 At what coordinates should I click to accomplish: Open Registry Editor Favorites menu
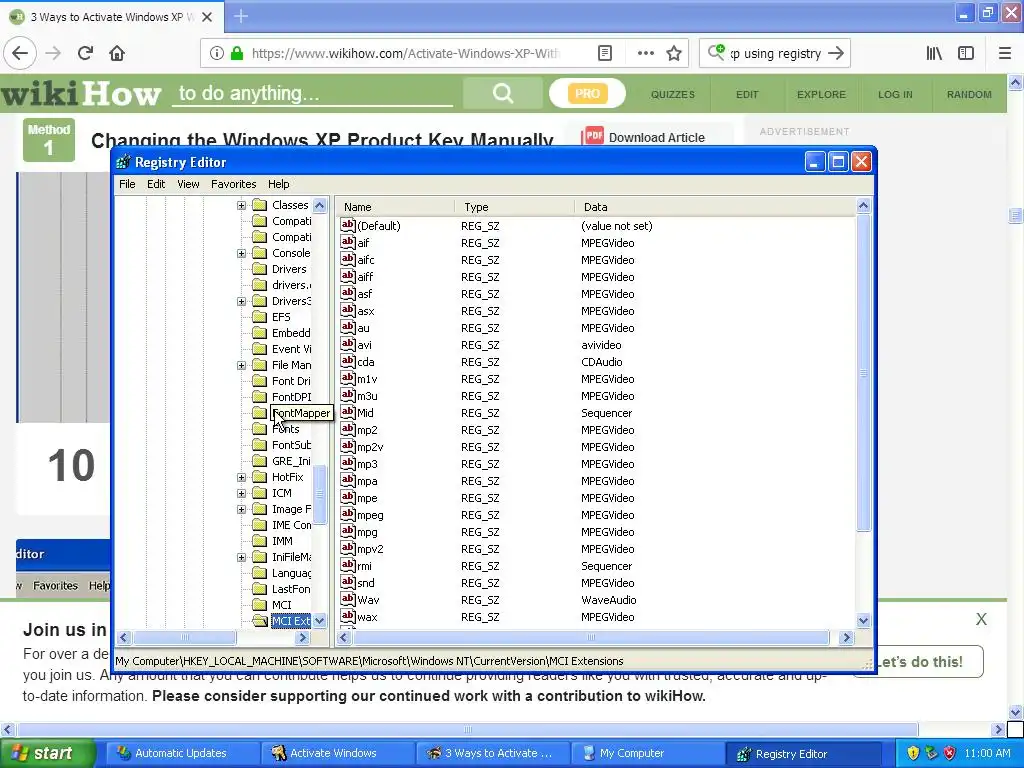pos(233,184)
